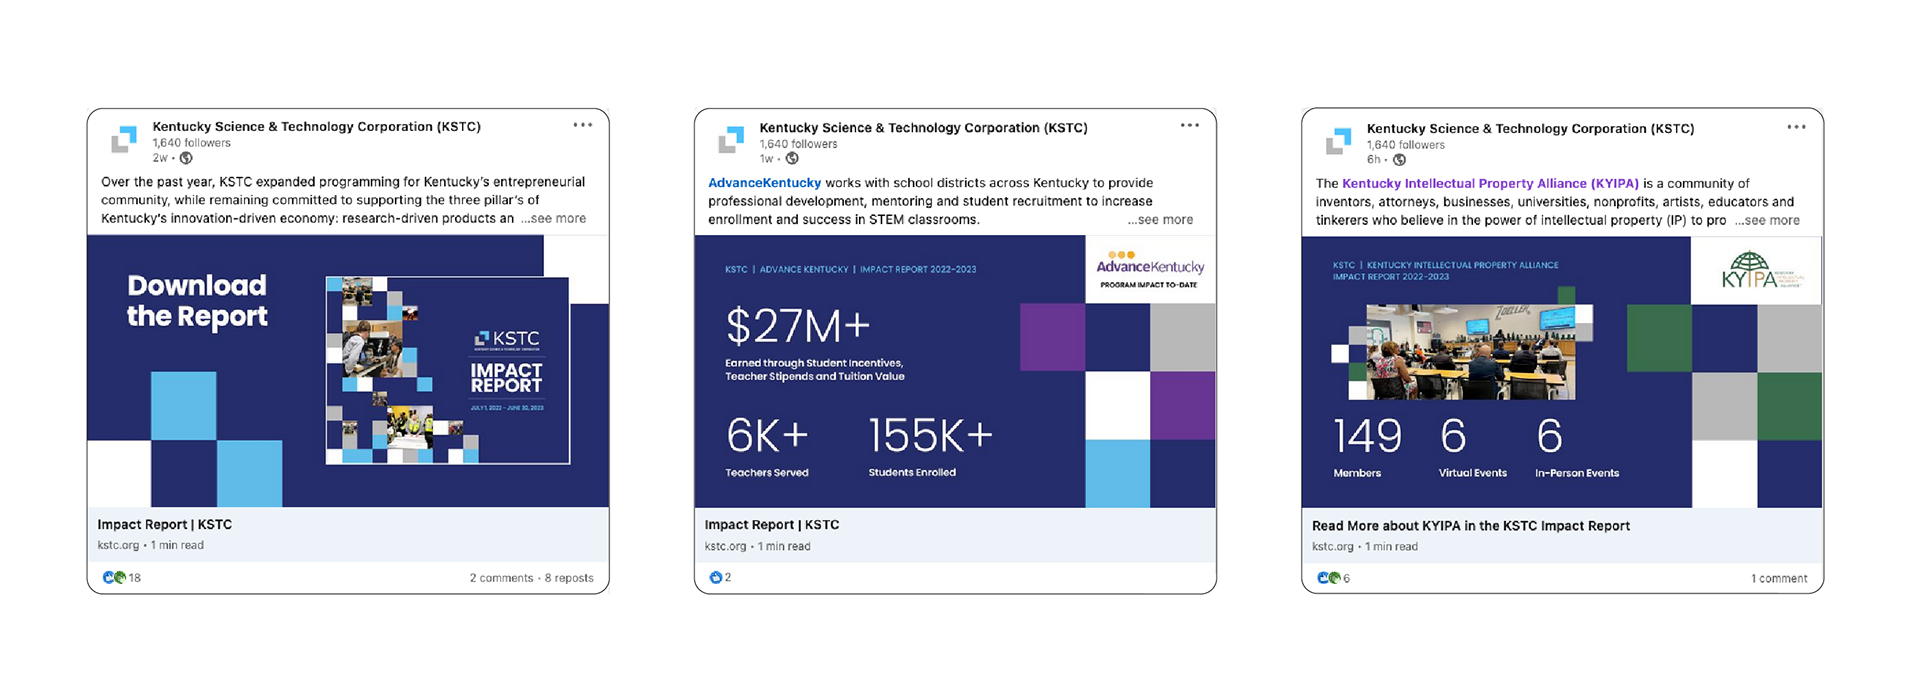Open company name on the 6h post

[1530, 129]
